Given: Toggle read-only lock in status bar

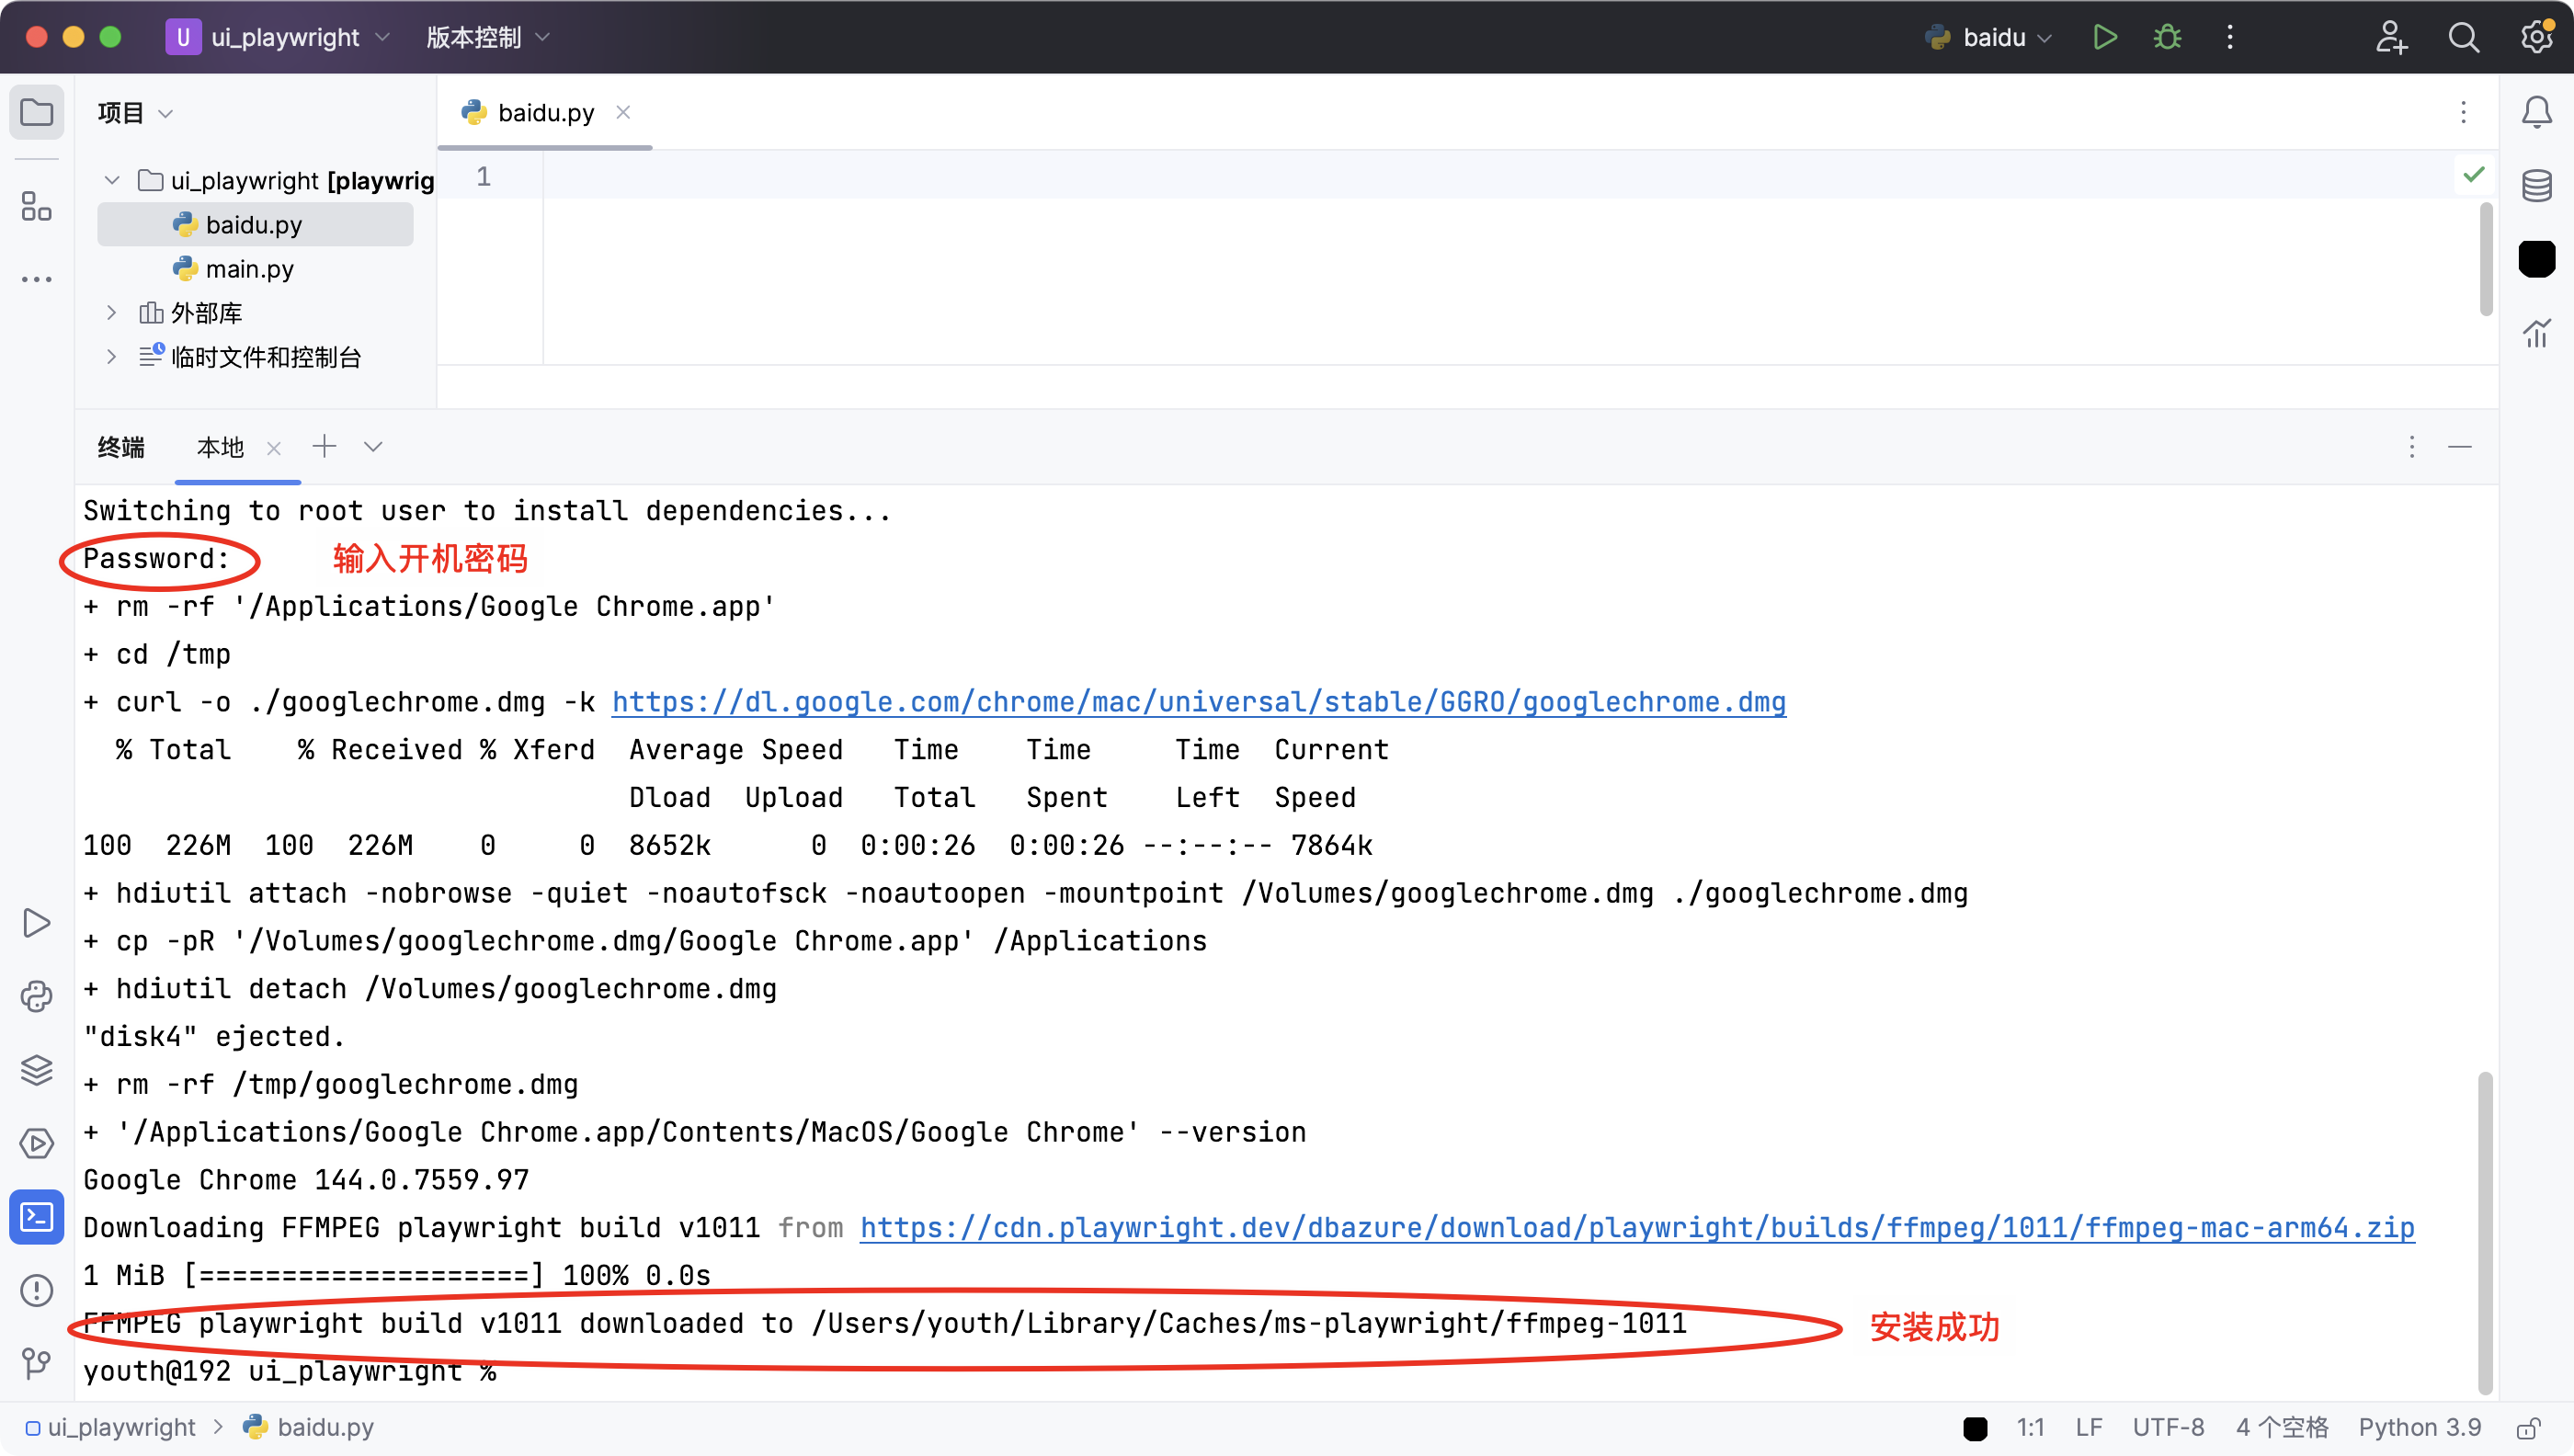Looking at the screenshot, I should [x=2529, y=1428].
